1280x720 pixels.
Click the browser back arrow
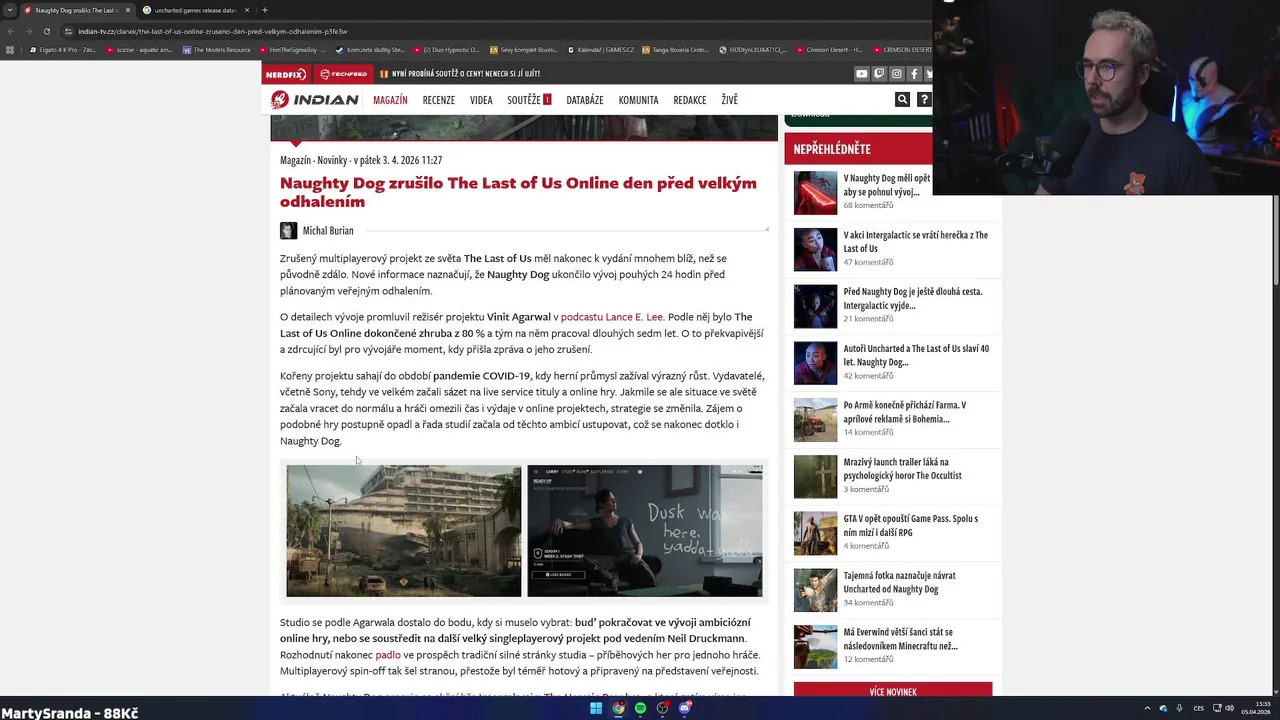click(x=10, y=31)
